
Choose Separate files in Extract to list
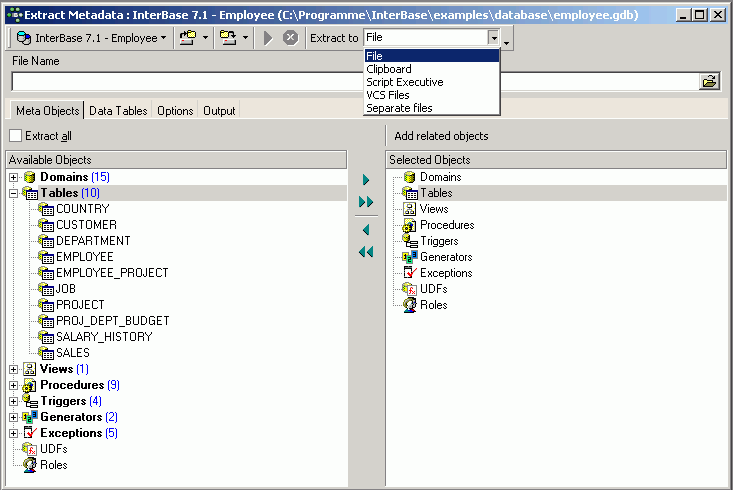(x=431, y=108)
